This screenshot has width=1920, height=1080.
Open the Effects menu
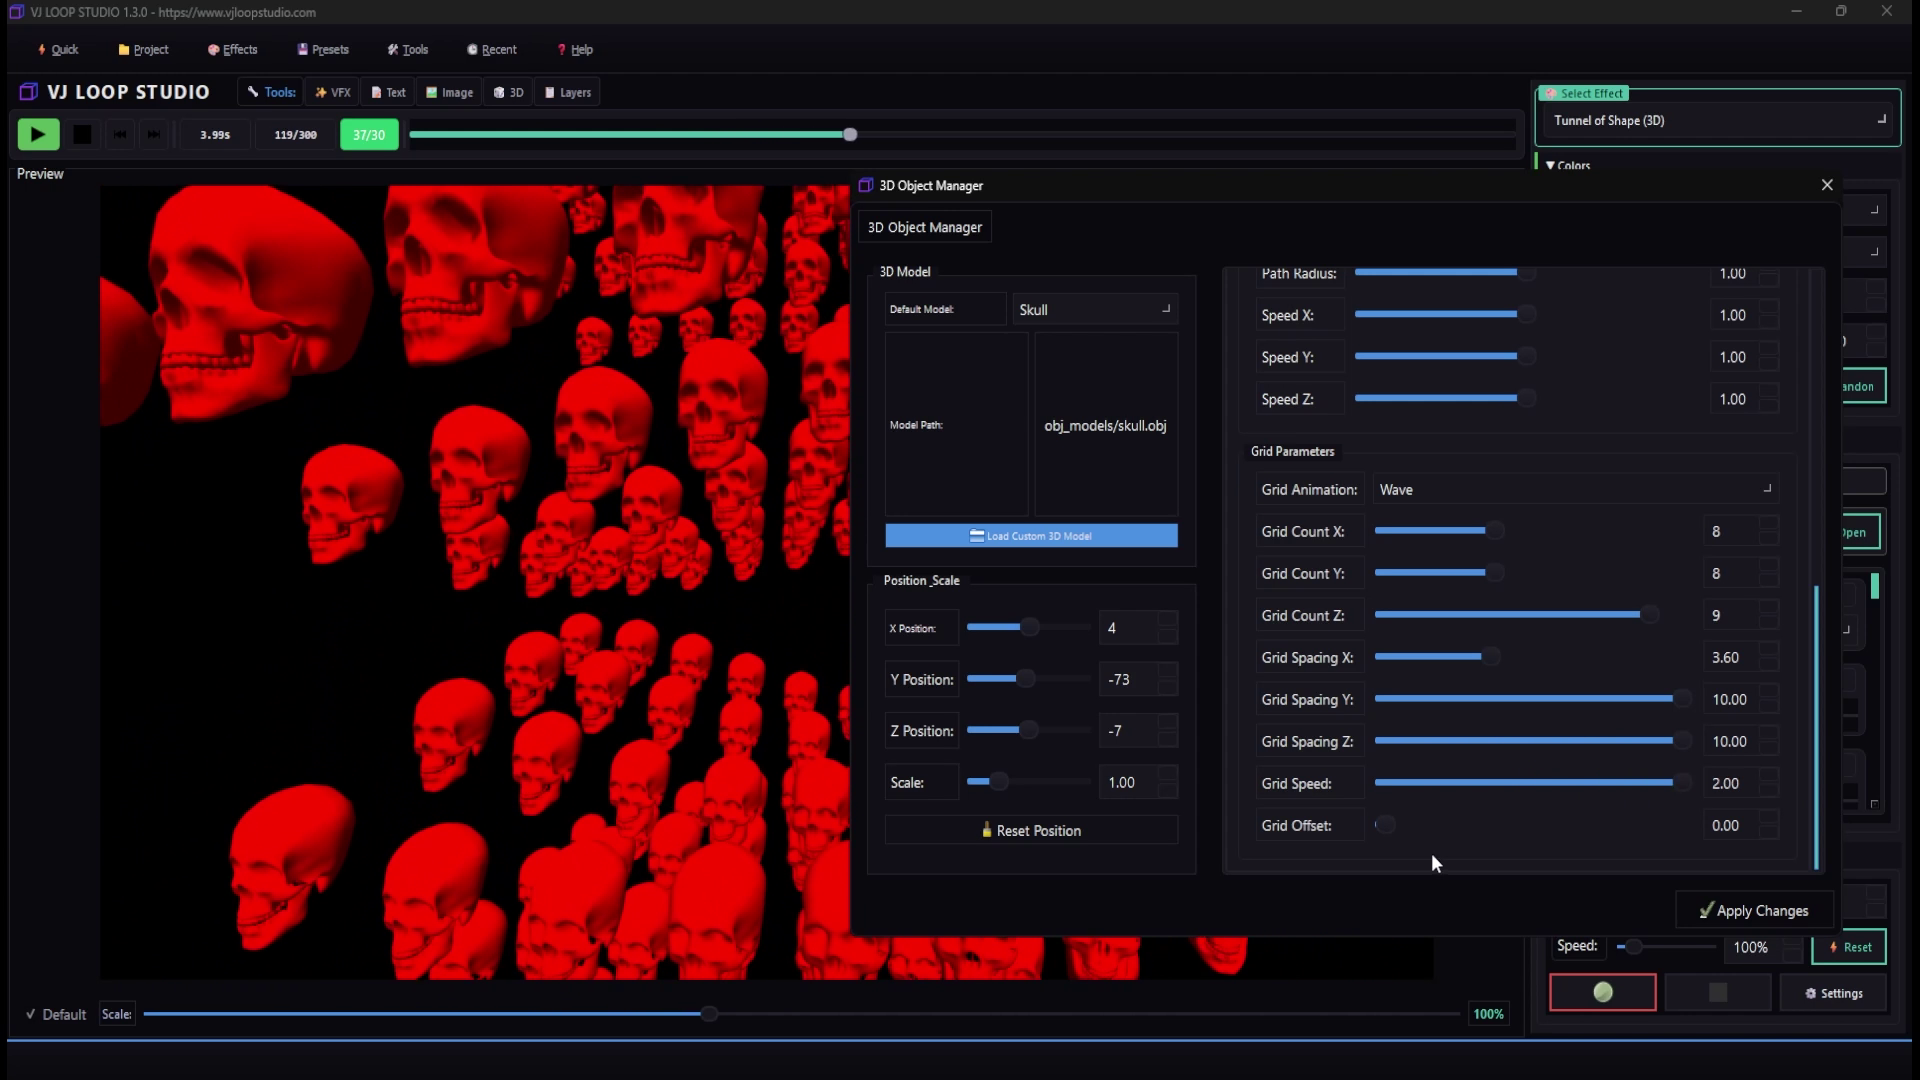(232, 49)
